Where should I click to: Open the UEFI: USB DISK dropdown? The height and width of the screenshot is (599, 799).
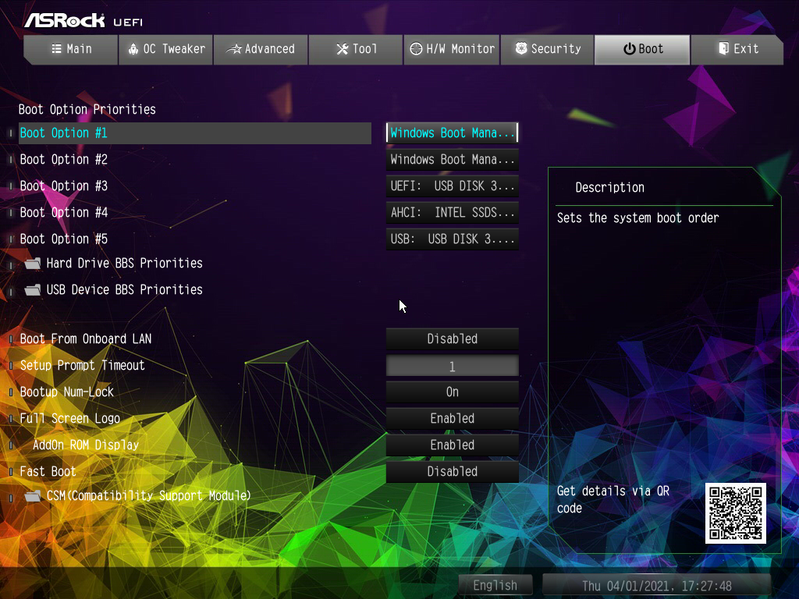point(452,186)
